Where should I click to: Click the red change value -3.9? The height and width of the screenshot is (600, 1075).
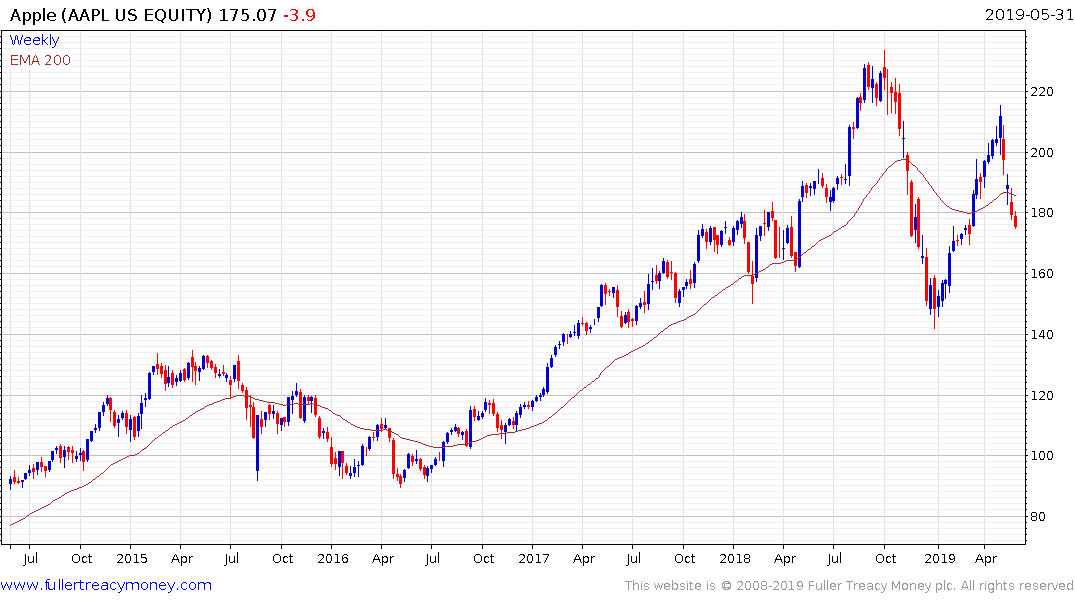(300, 15)
